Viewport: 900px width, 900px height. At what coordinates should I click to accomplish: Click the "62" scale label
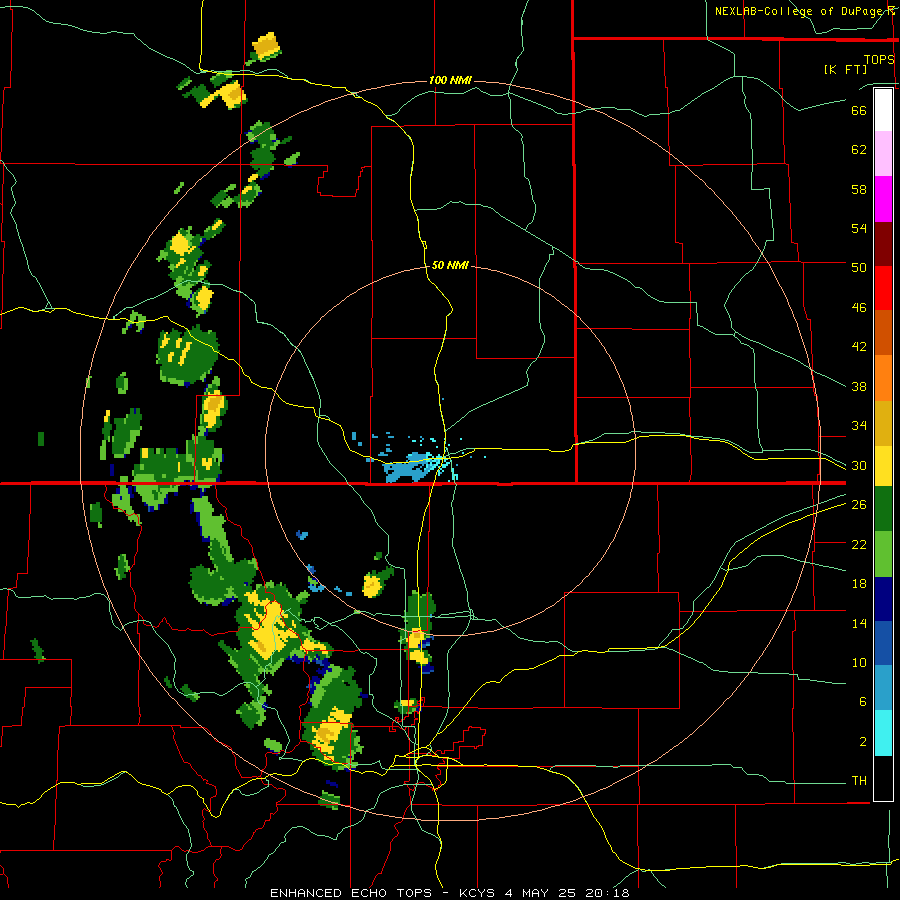coord(859,150)
